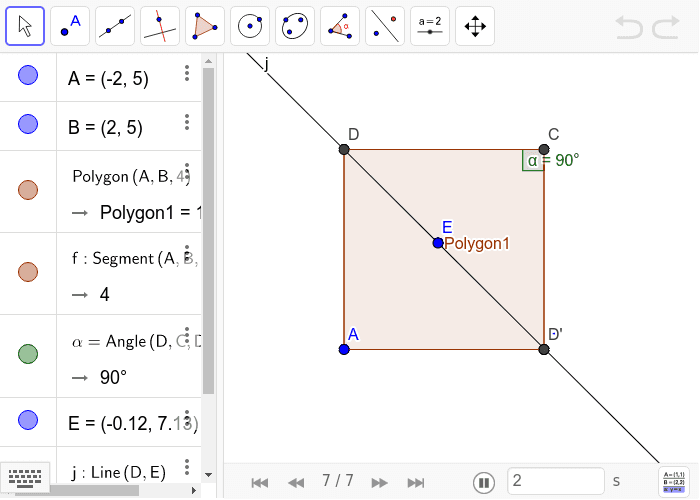The image size is (700, 500).
Task: Open the construction protocol icon
Action: [x=674, y=482]
